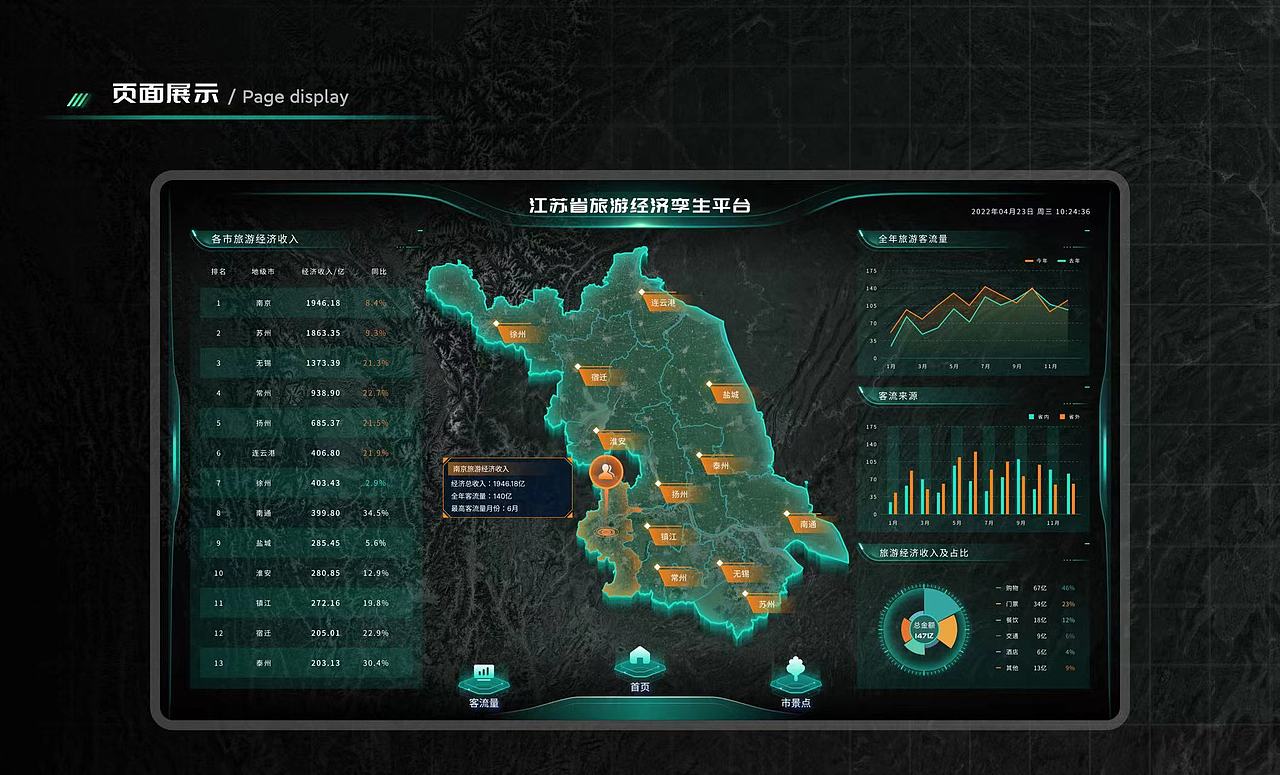The height and width of the screenshot is (775, 1280).
Task: Click the date and time 2022年04月23日 text
Action: 1031,212
